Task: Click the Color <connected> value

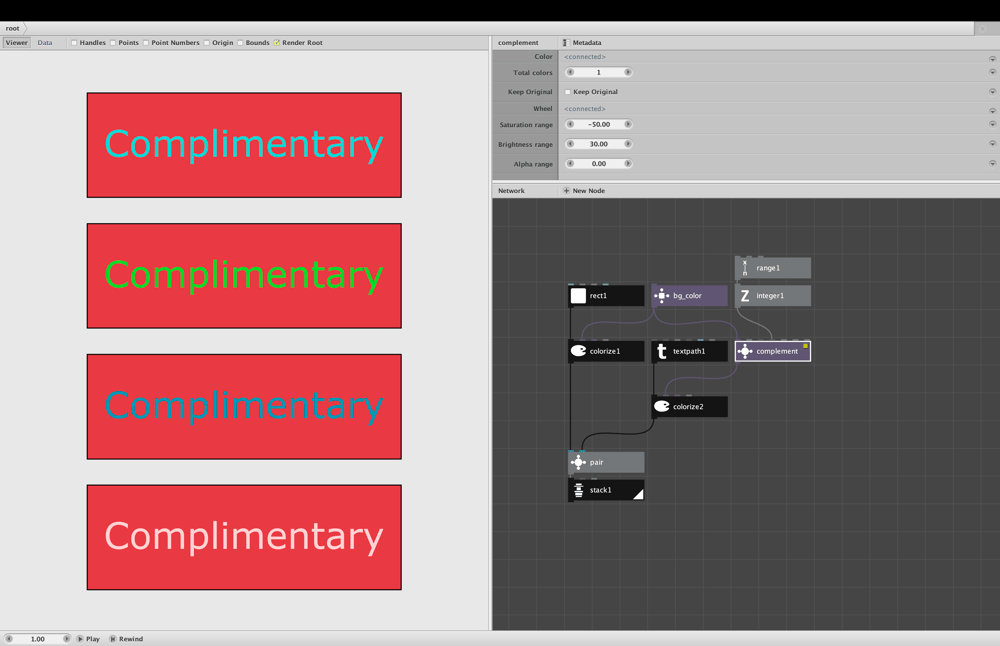Action: (x=585, y=57)
